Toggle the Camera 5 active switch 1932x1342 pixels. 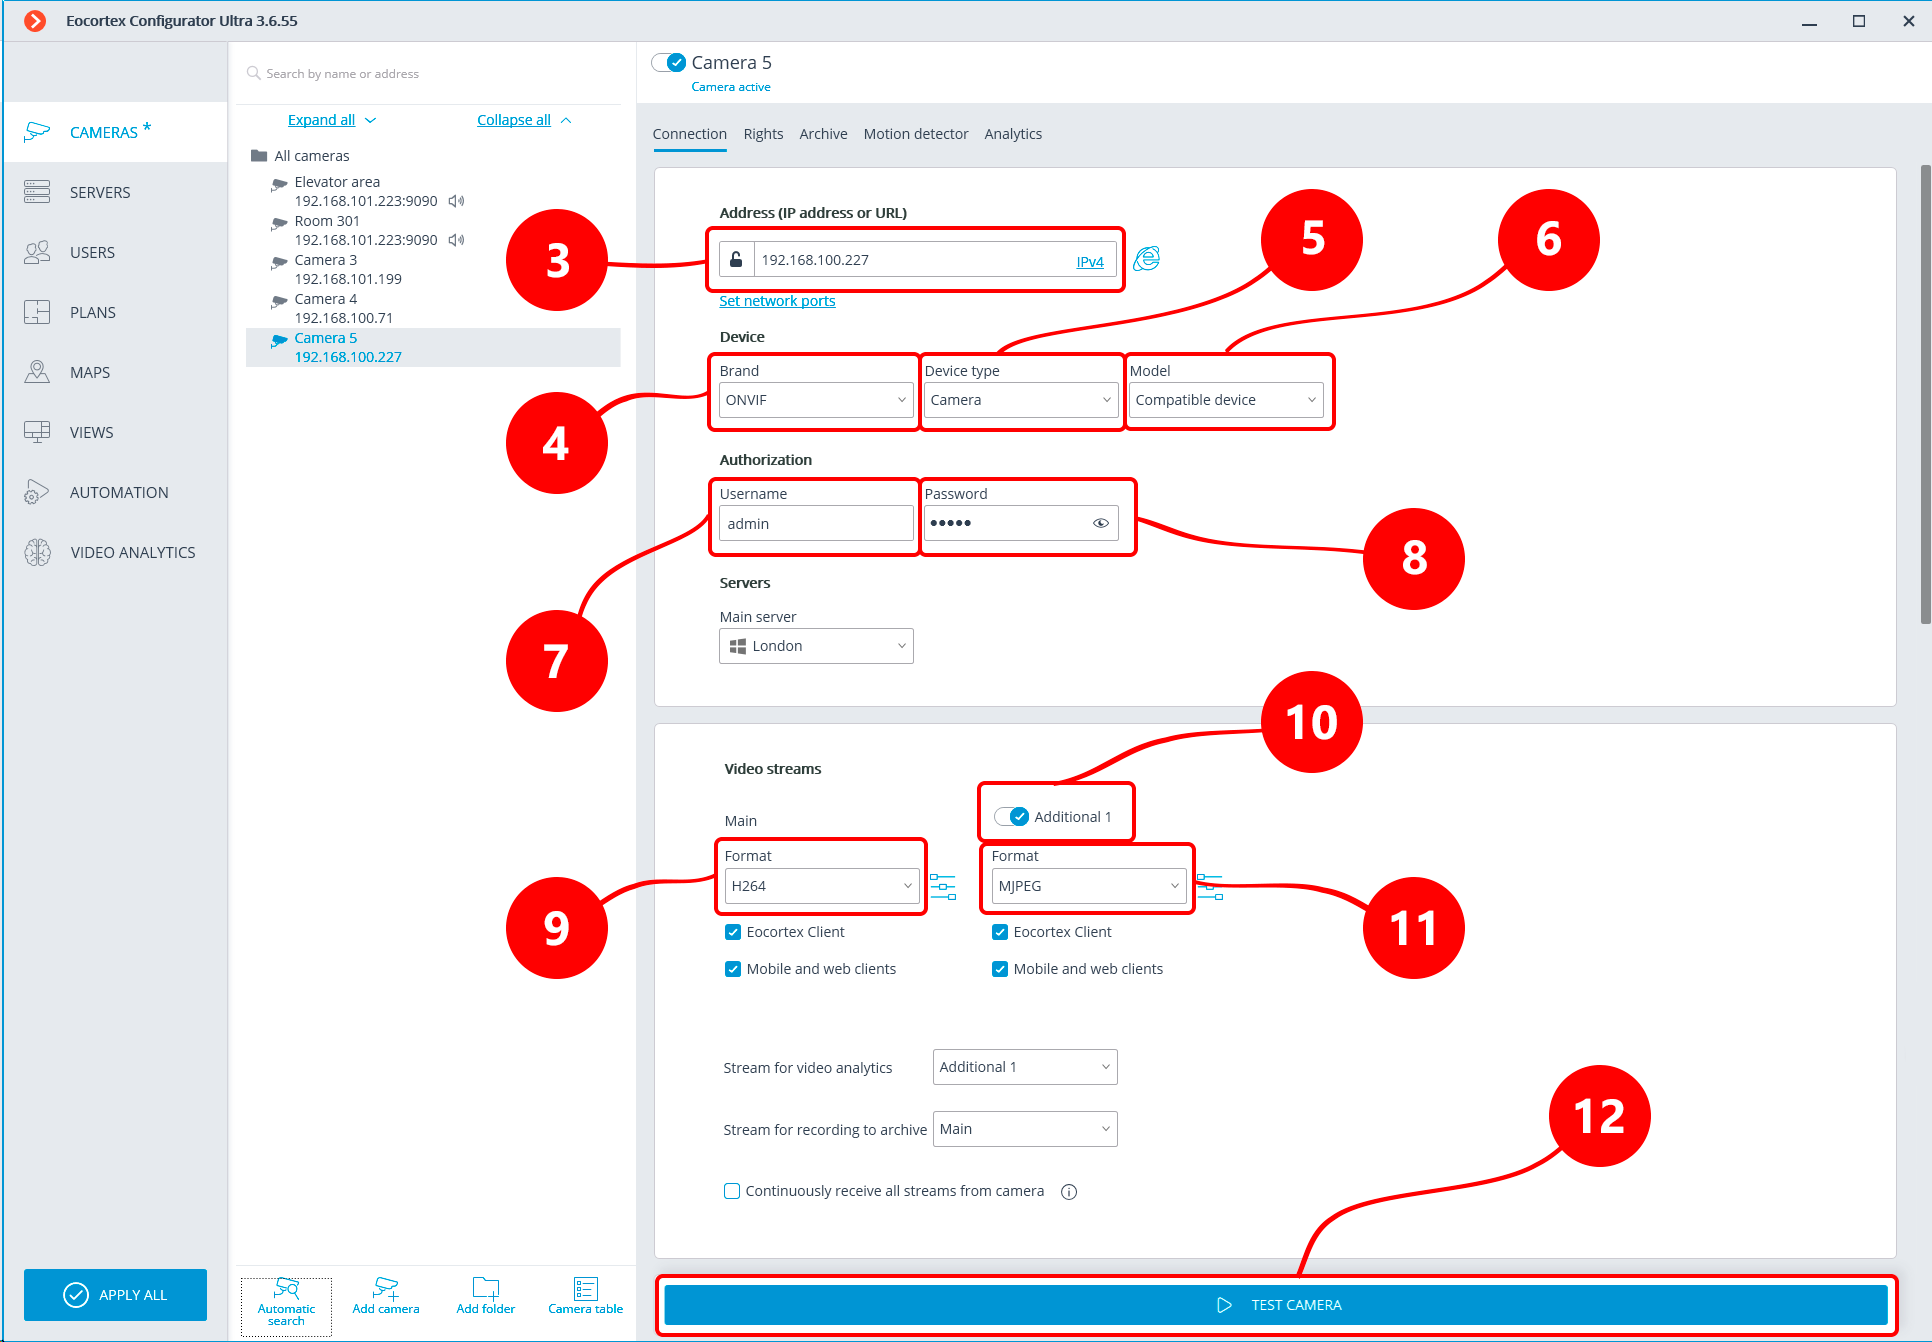click(668, 62)
